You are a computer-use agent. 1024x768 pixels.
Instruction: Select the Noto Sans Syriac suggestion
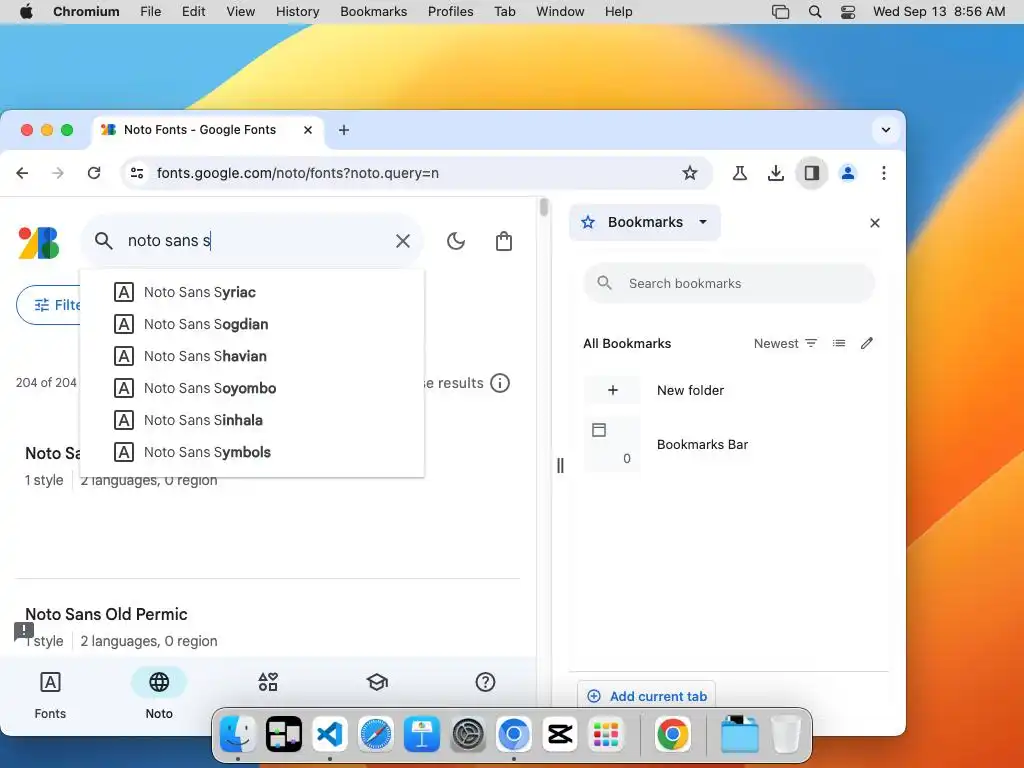(252, 292)
